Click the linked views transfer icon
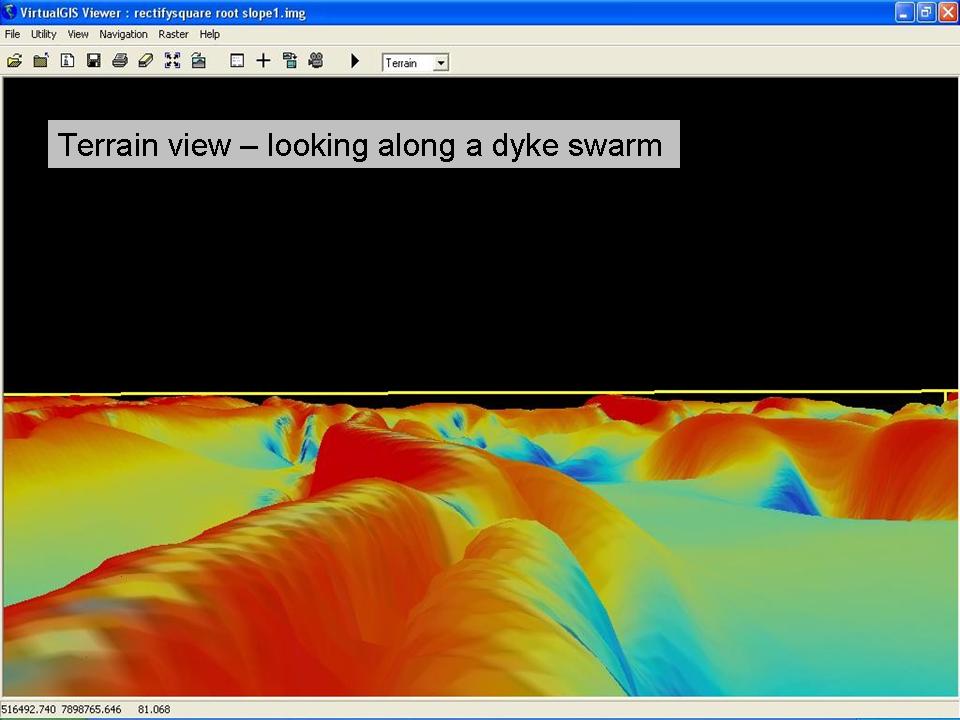 point(290,61)
